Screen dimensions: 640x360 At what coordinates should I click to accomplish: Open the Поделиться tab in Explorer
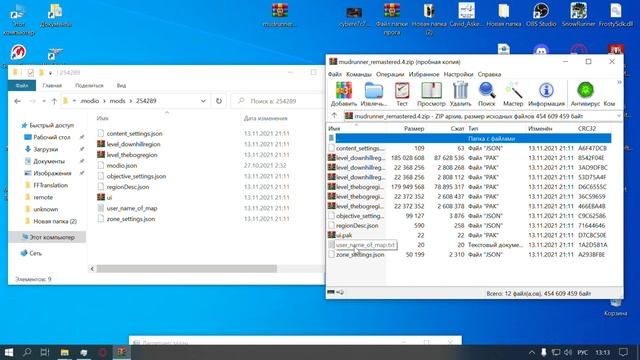[x=89, y=85]
